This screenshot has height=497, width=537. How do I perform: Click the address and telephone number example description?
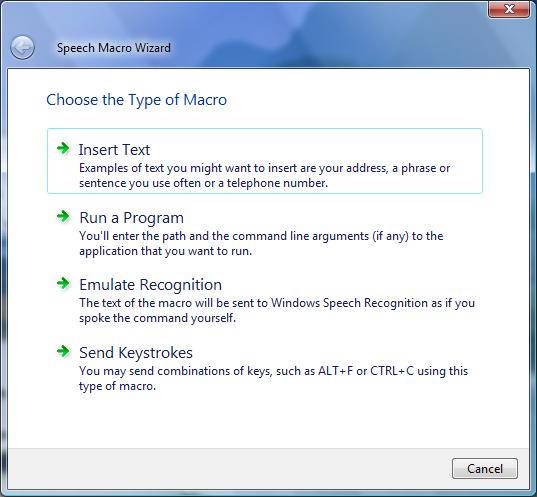[264, 175]
